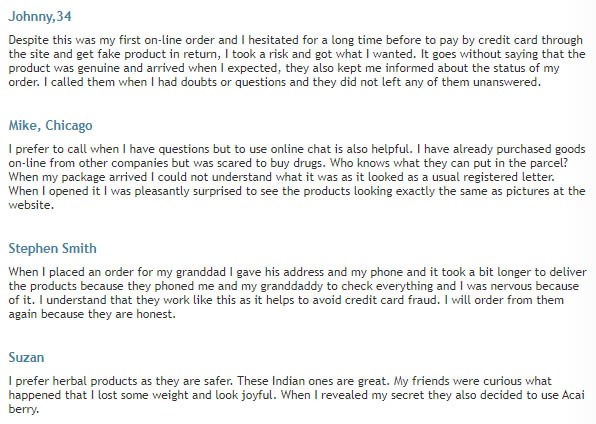The width and height of the screenshot is (596, 424).
Task: Click 'Indian ones are great' in Suzan's review
Action: click(330, 381)
